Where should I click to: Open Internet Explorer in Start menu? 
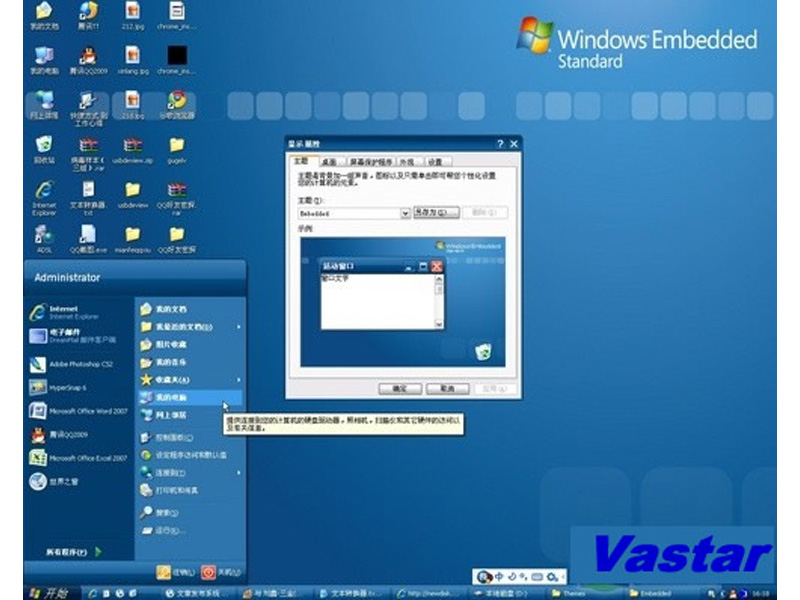[64, 312]
